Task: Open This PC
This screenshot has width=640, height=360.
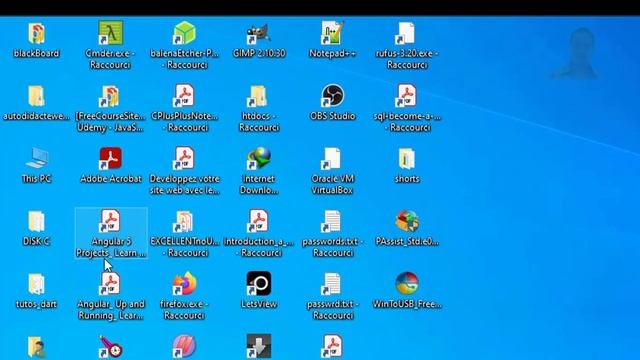Action: tap(36, 158)
